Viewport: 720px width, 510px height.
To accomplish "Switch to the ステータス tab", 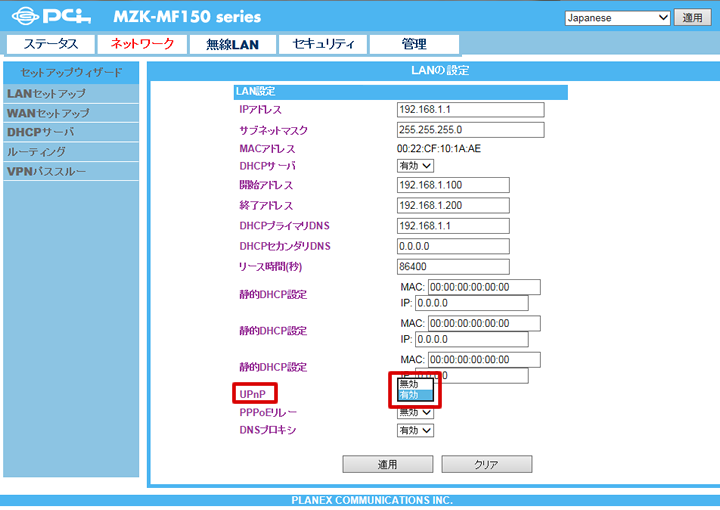I will tap(51, 44).
